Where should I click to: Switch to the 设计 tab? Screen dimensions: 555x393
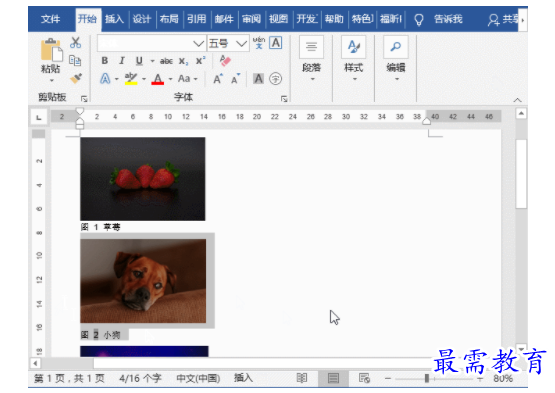point(142,19)
